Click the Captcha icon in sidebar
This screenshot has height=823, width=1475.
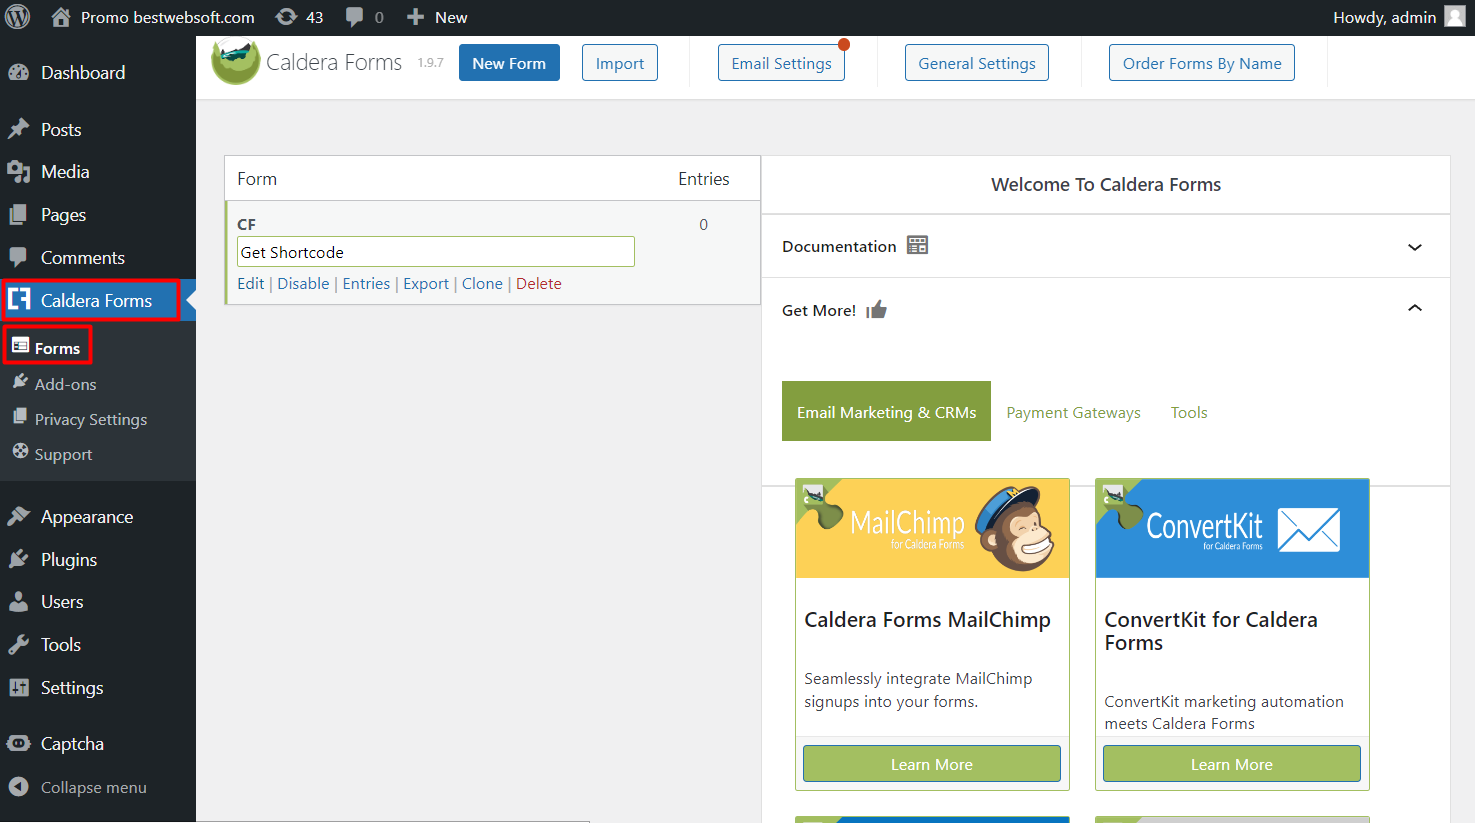(18, 743)
